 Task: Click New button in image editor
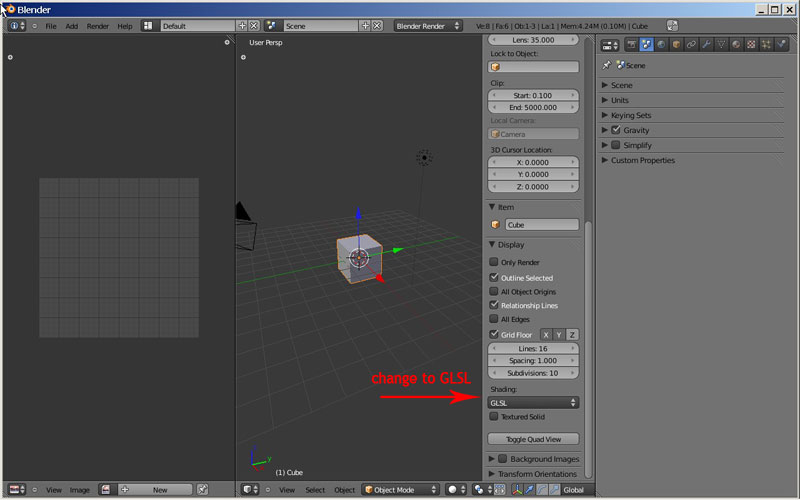coord(159,490)
